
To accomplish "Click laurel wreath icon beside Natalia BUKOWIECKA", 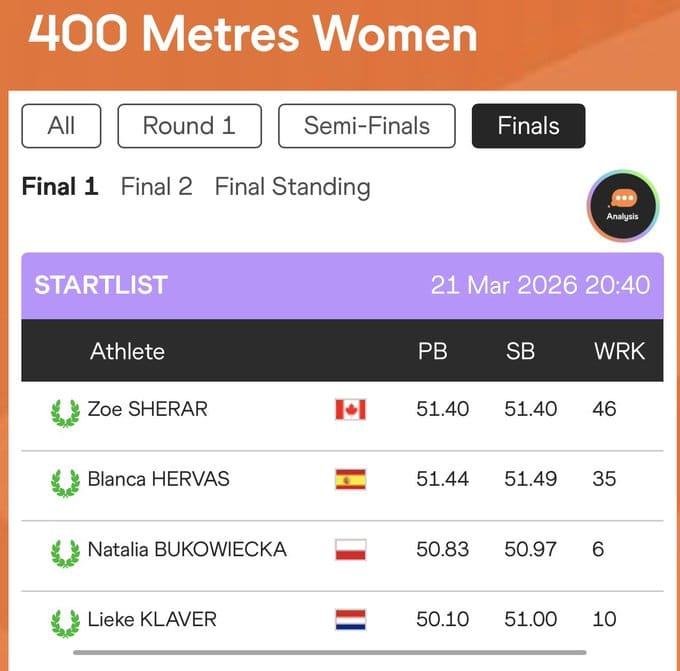I will click(65, 552).
